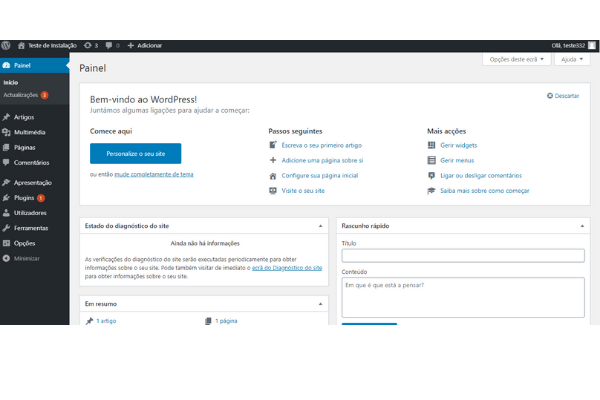Collapse the Em resumo panel

coord(320,304)
